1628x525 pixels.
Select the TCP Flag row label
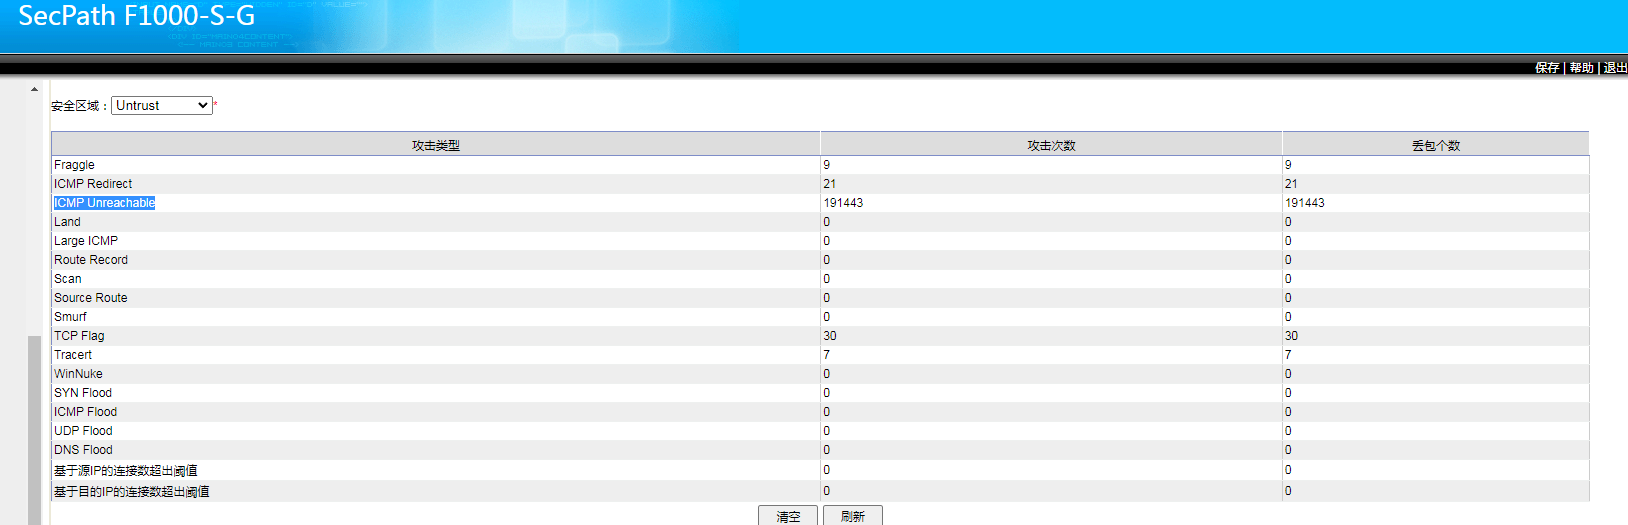(79, 336)
